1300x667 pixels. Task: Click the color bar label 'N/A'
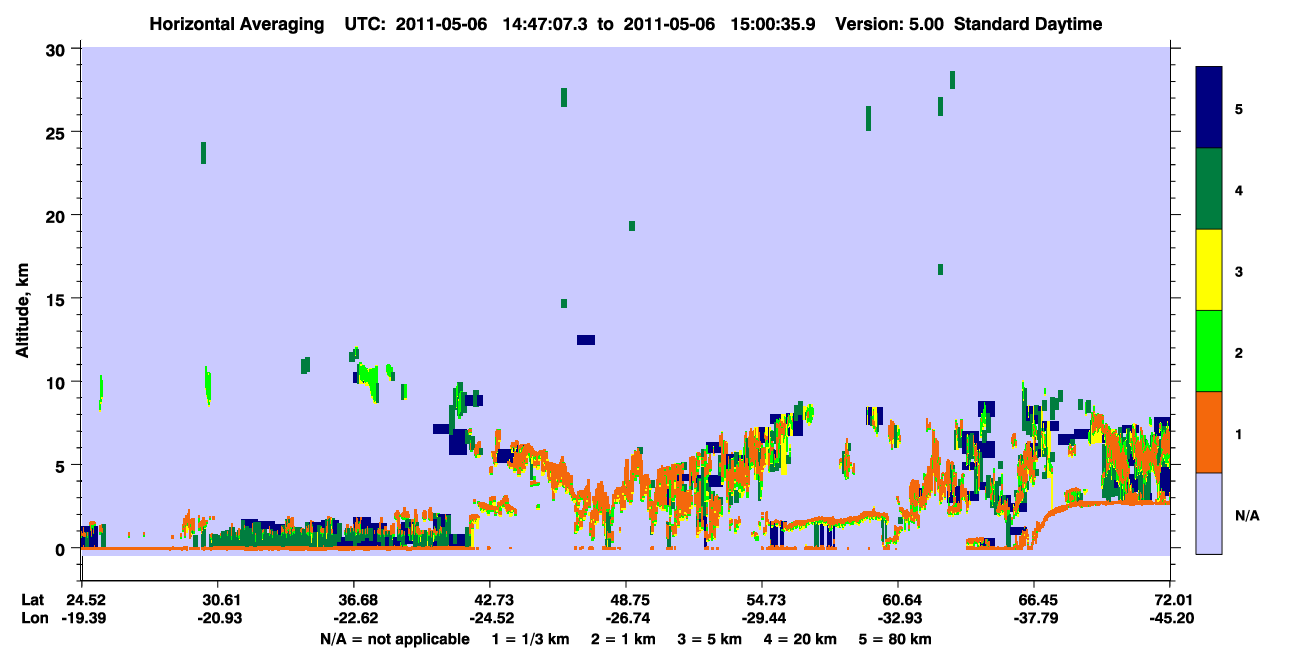pos(1246,515)
